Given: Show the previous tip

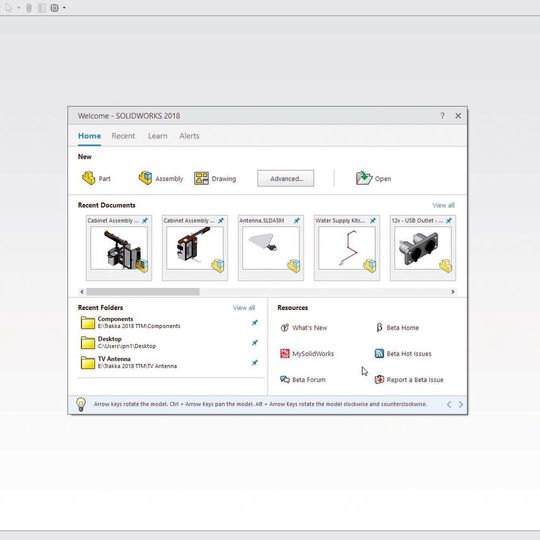Looking at the screenshot, I should [x=449, y=404].
